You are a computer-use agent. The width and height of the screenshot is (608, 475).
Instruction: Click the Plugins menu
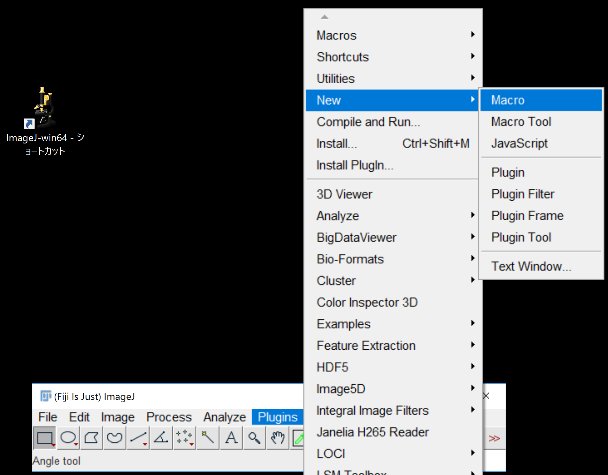point(278,417)
